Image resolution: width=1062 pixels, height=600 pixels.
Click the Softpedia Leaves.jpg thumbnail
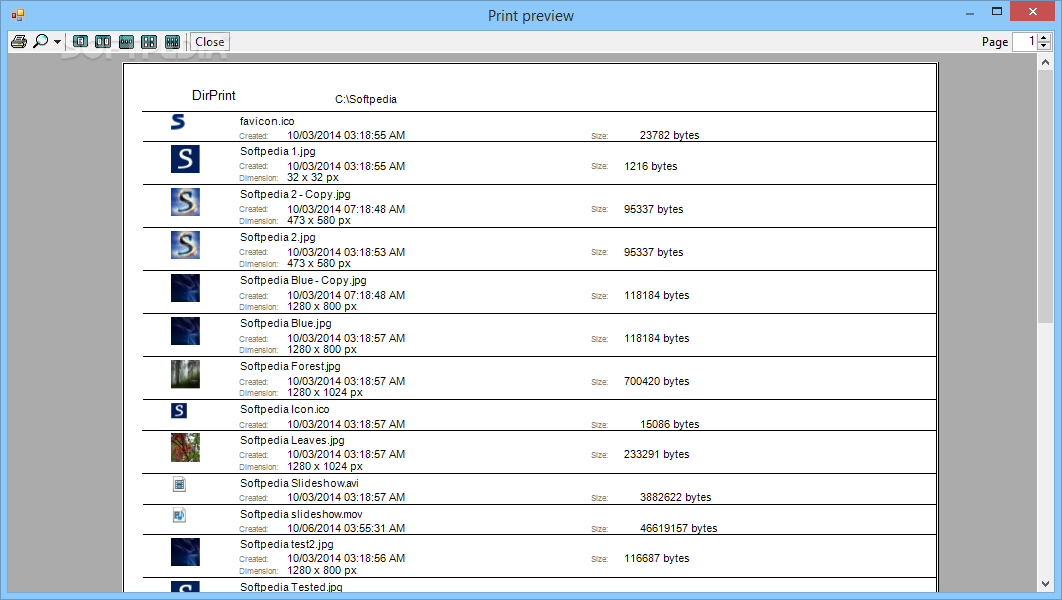point(185,448)
